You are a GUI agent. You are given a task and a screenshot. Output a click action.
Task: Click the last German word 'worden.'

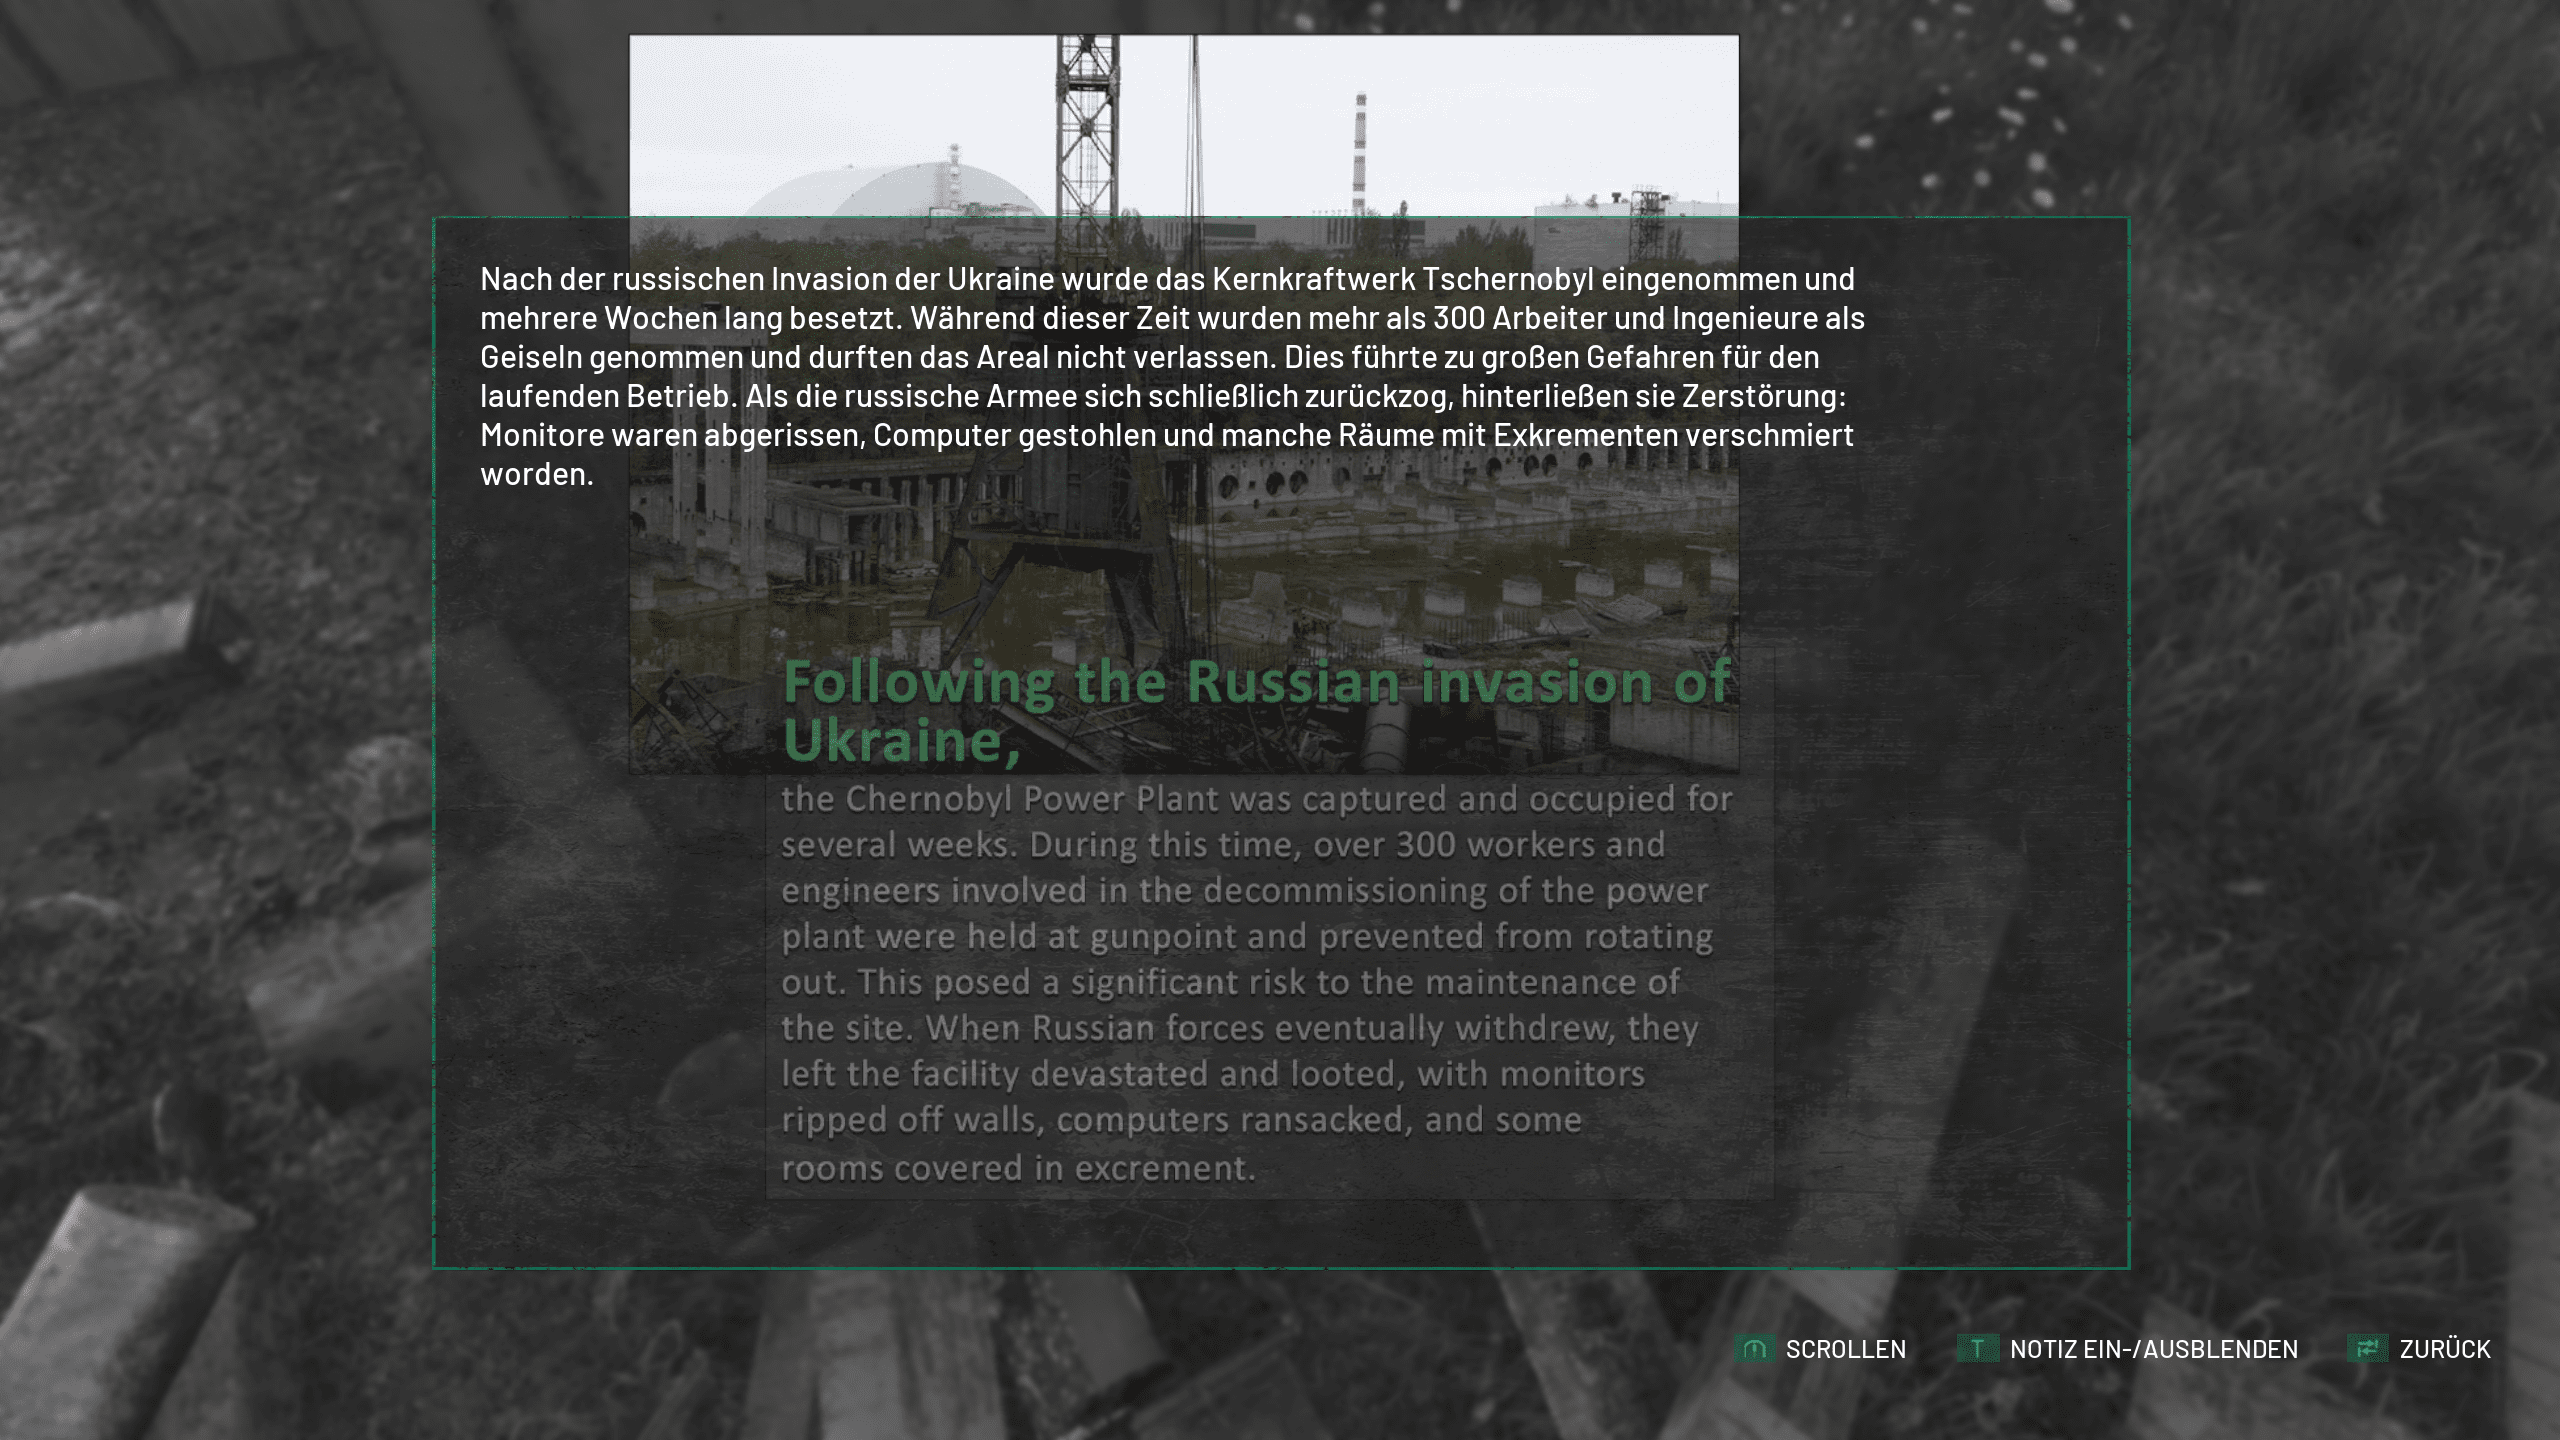537,474
